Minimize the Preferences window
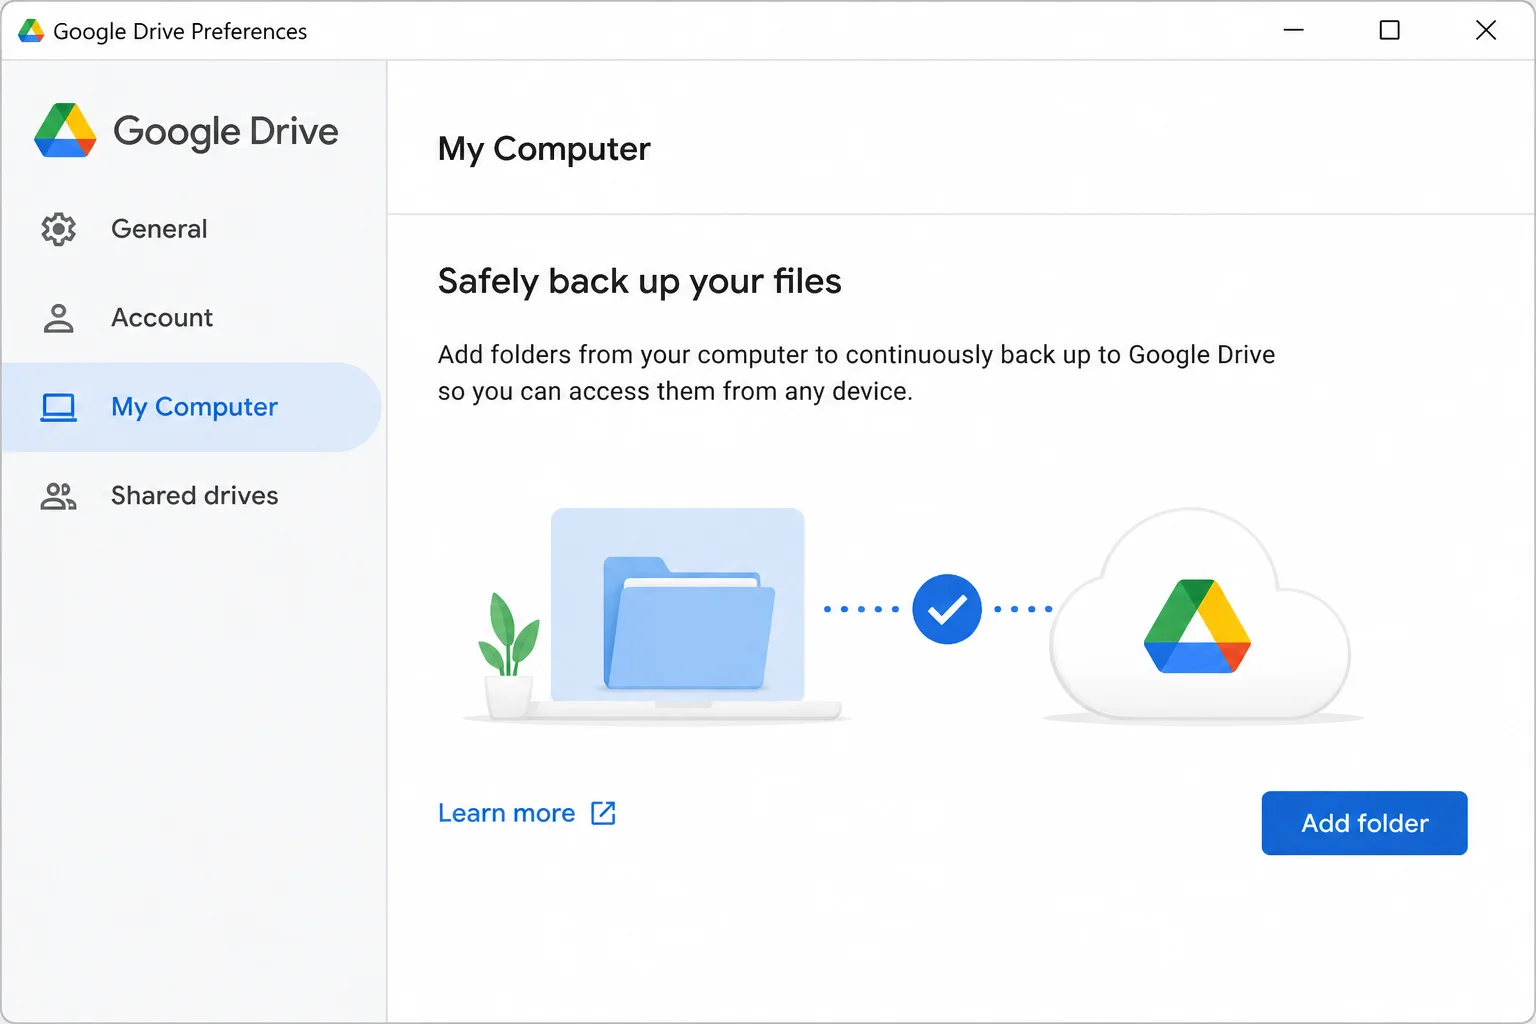Viewport: 1536px width, 1024px height. [1293, 31]
